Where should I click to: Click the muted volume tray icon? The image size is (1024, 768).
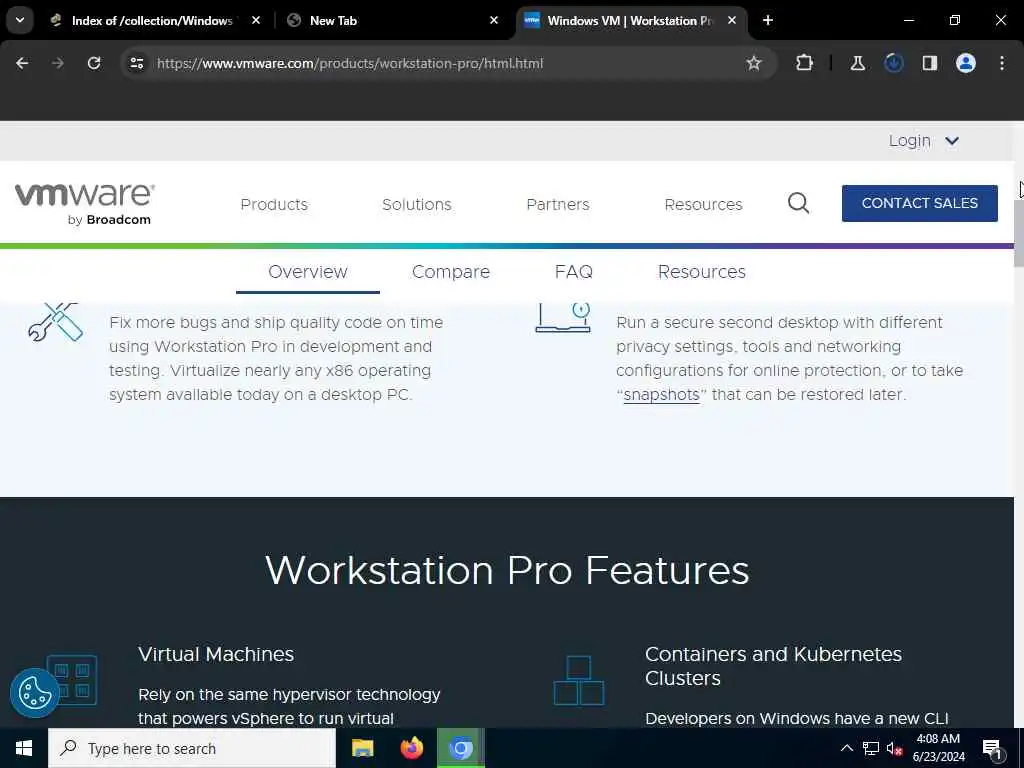pyautogui.click(x=894, y=748)
